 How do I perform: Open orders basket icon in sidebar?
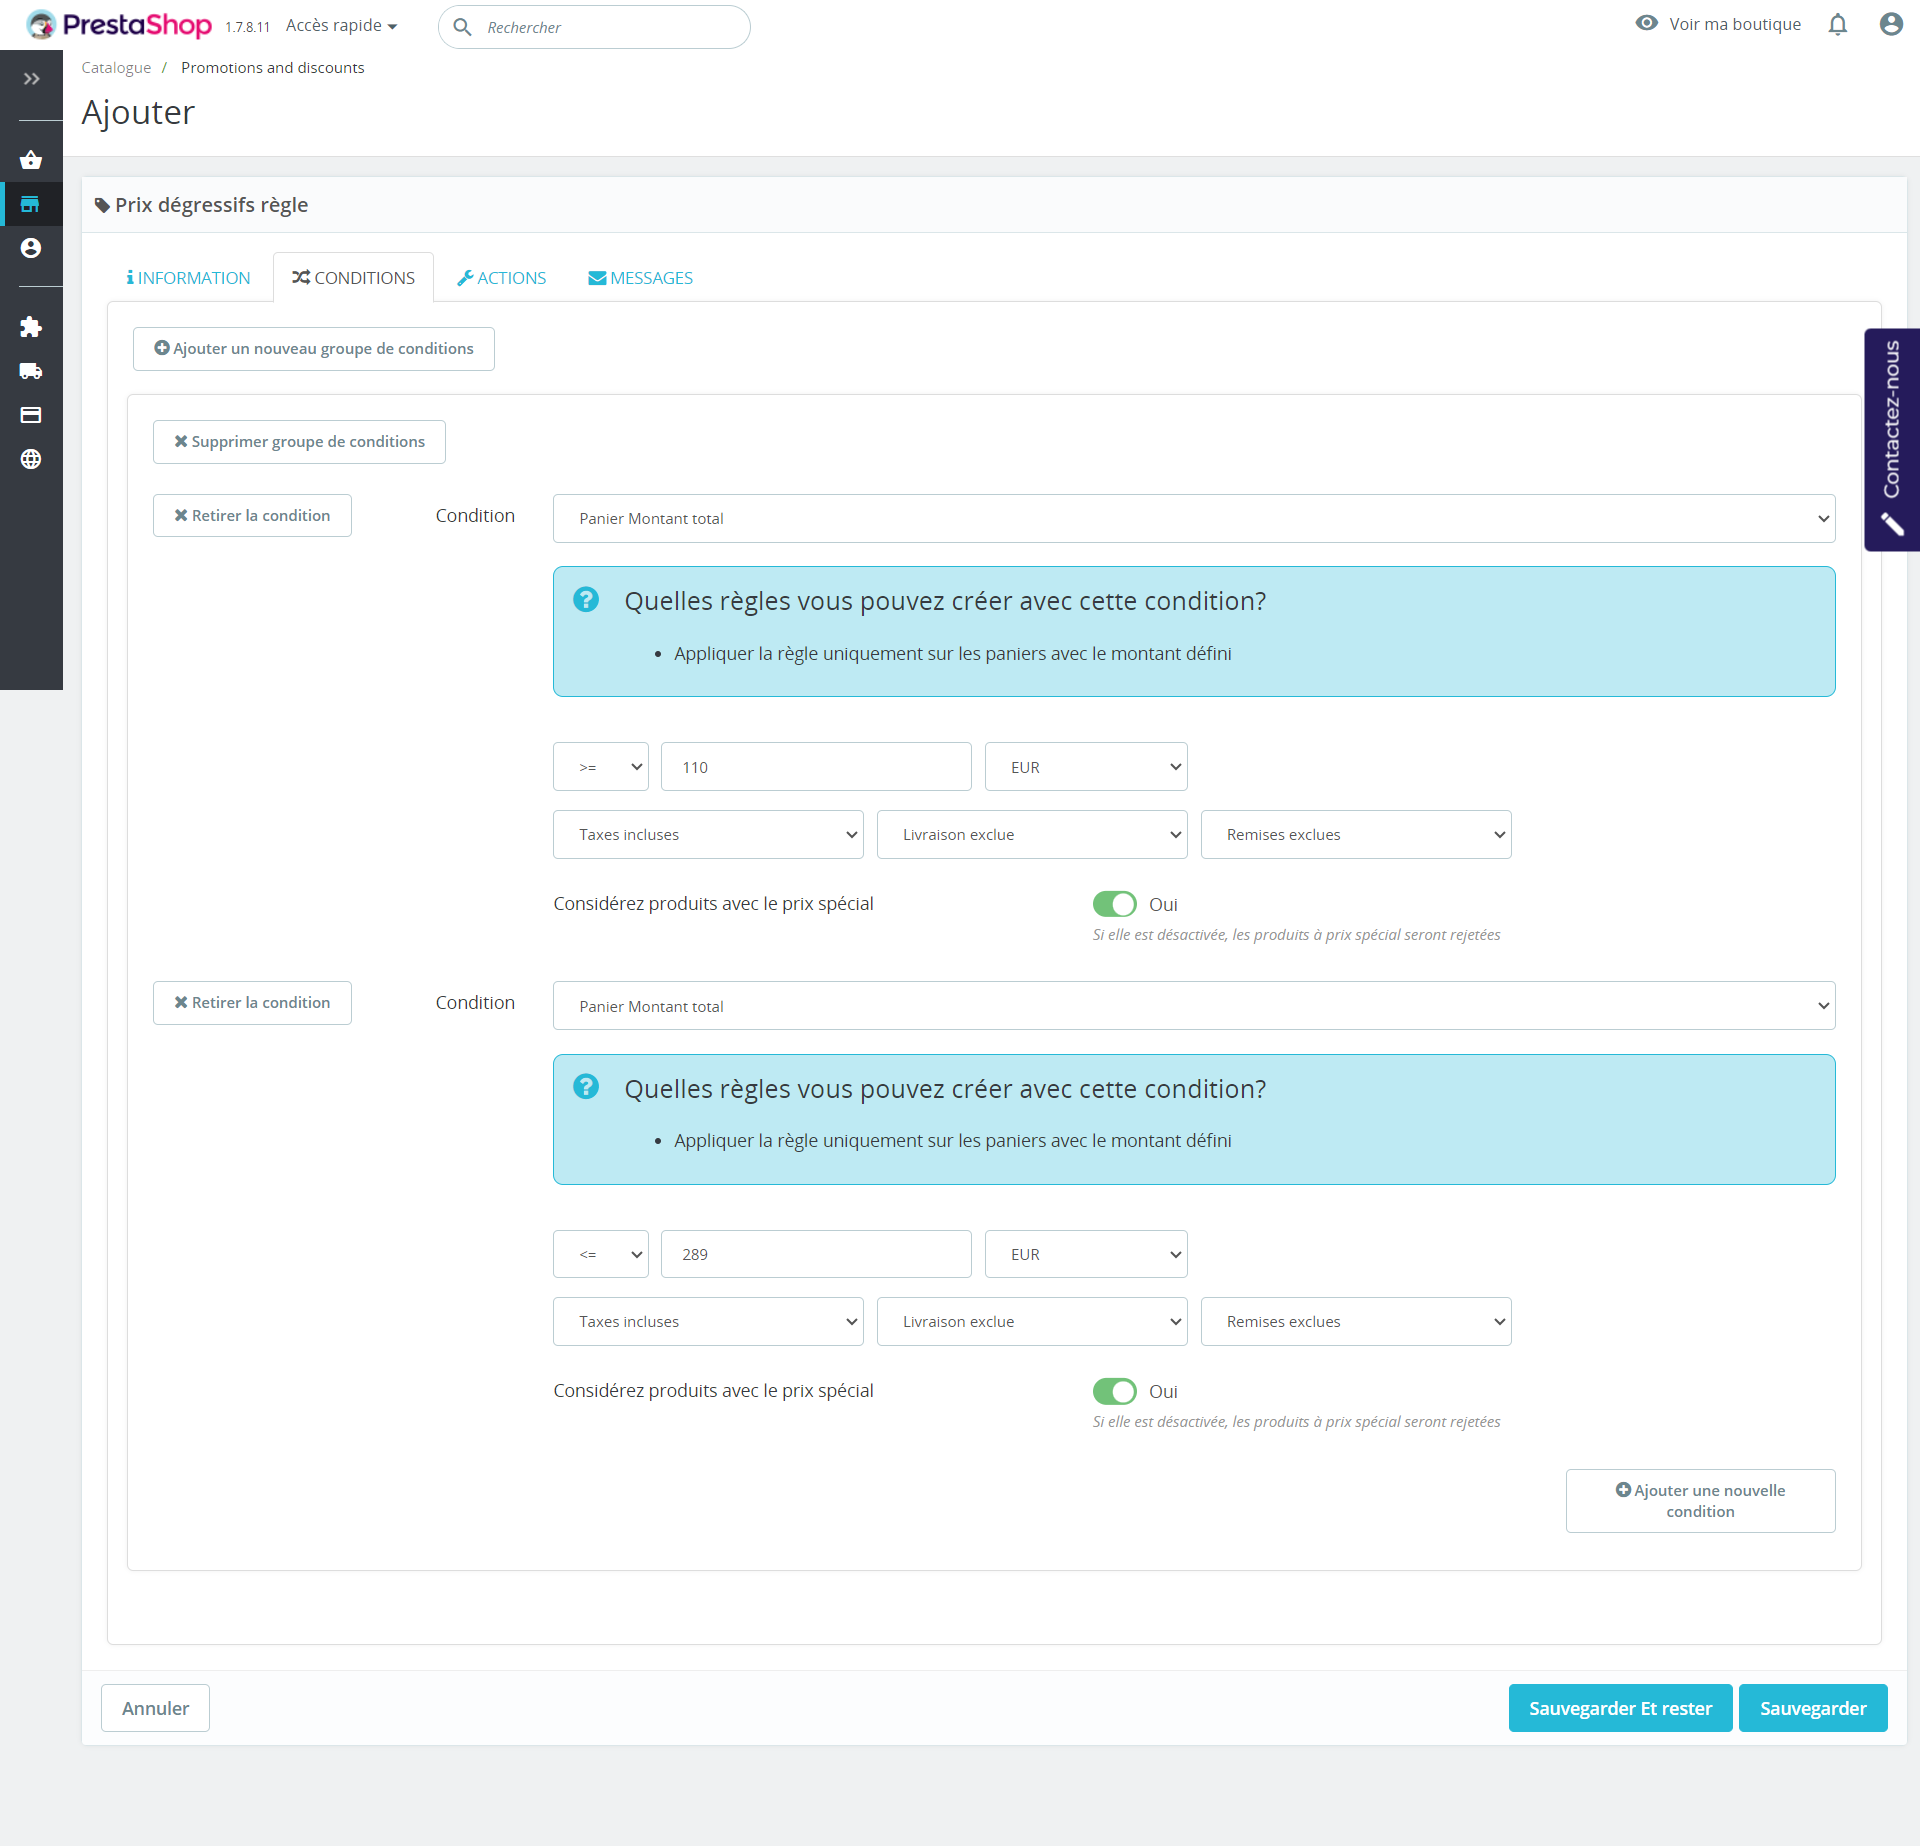31,160
